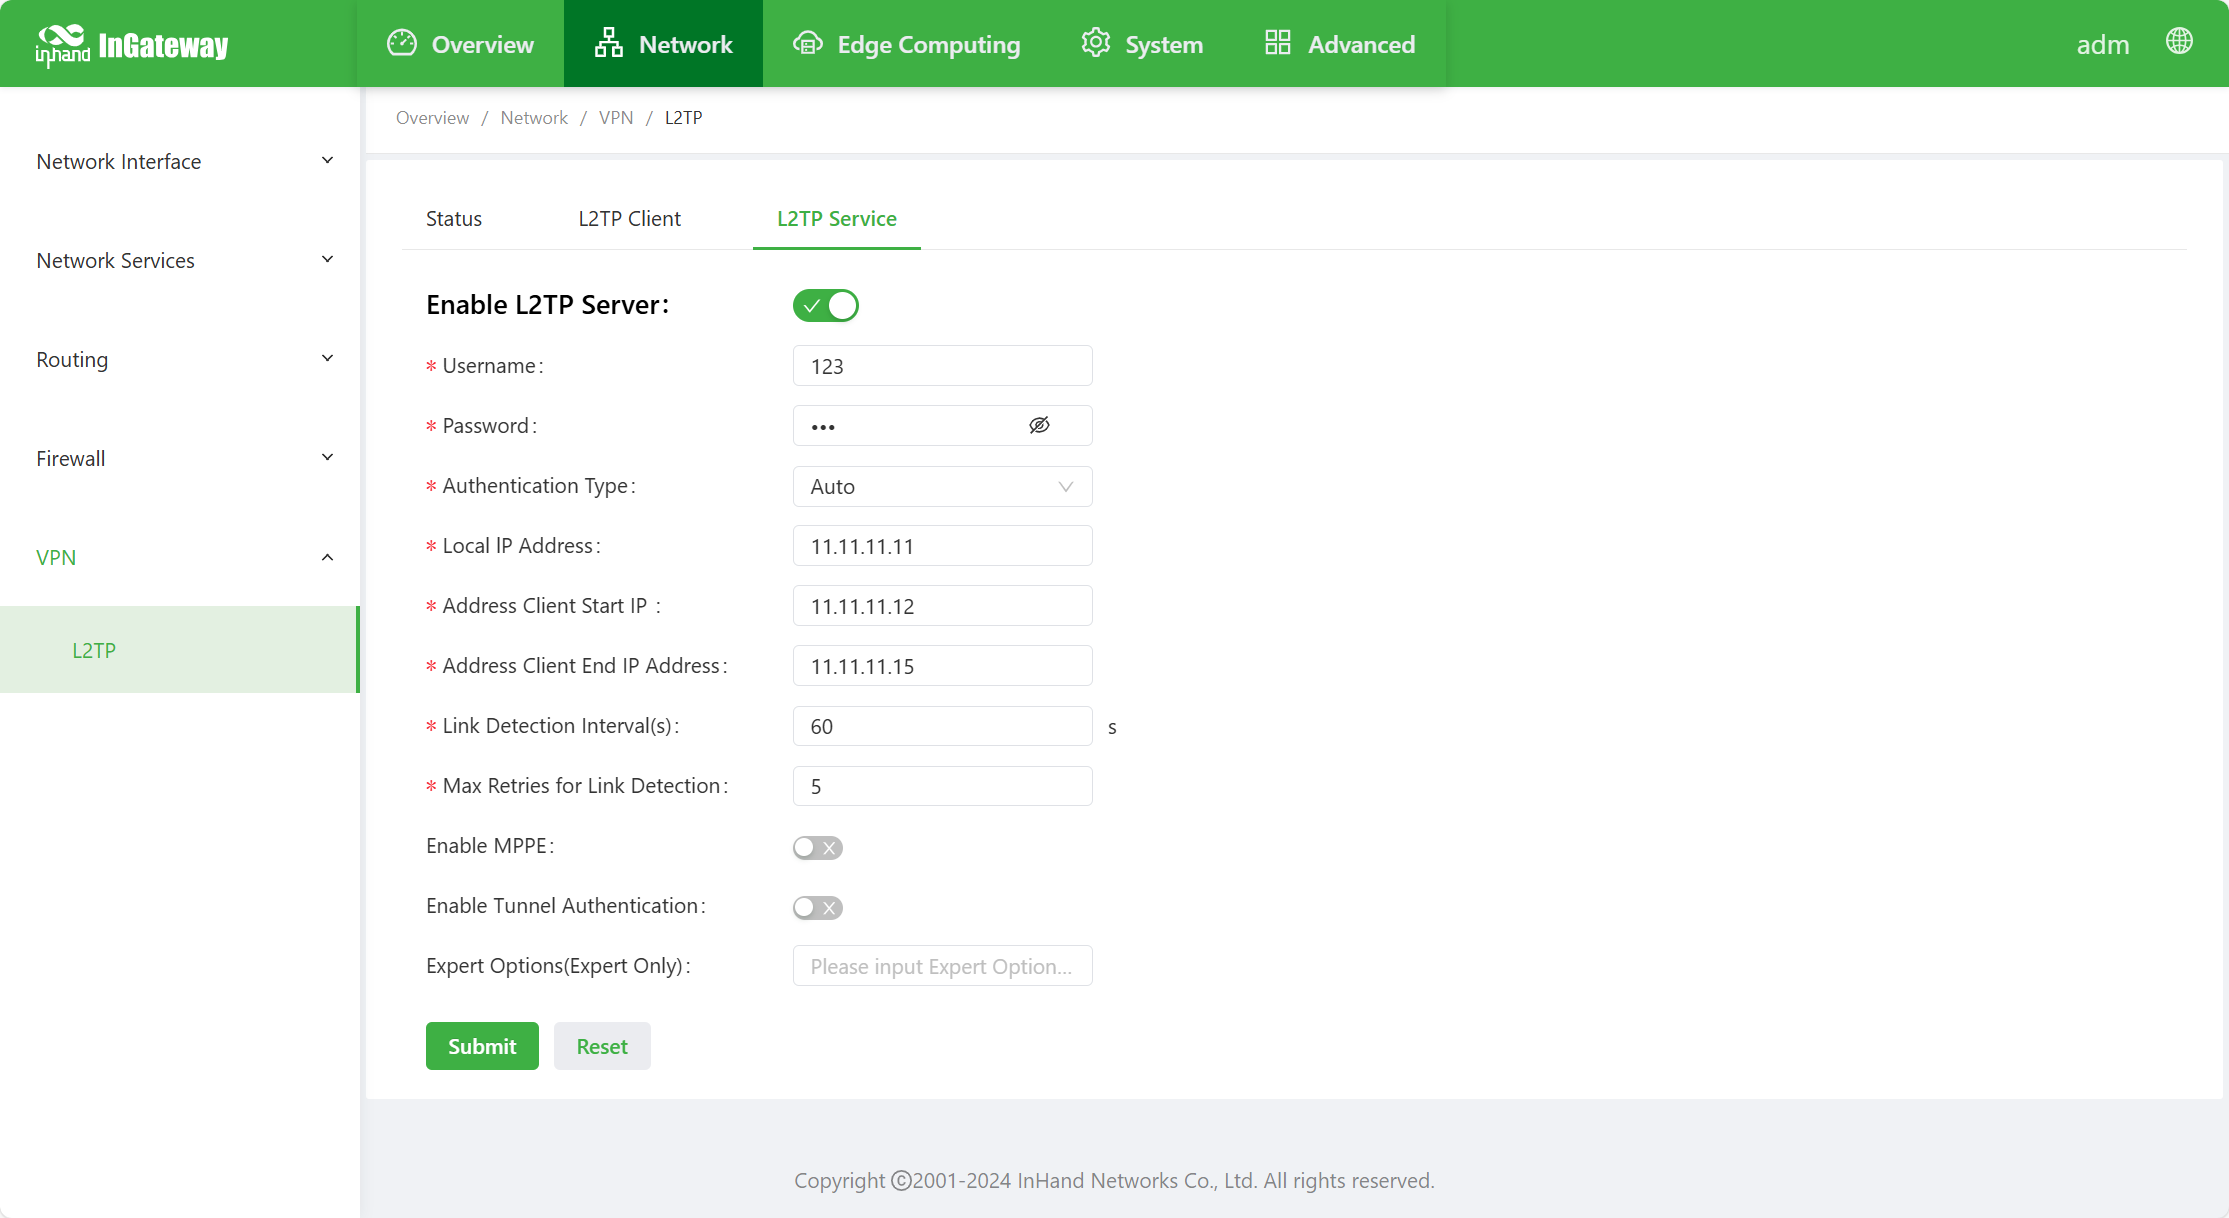Click the Expert Options input field

[x=942, y=967]
